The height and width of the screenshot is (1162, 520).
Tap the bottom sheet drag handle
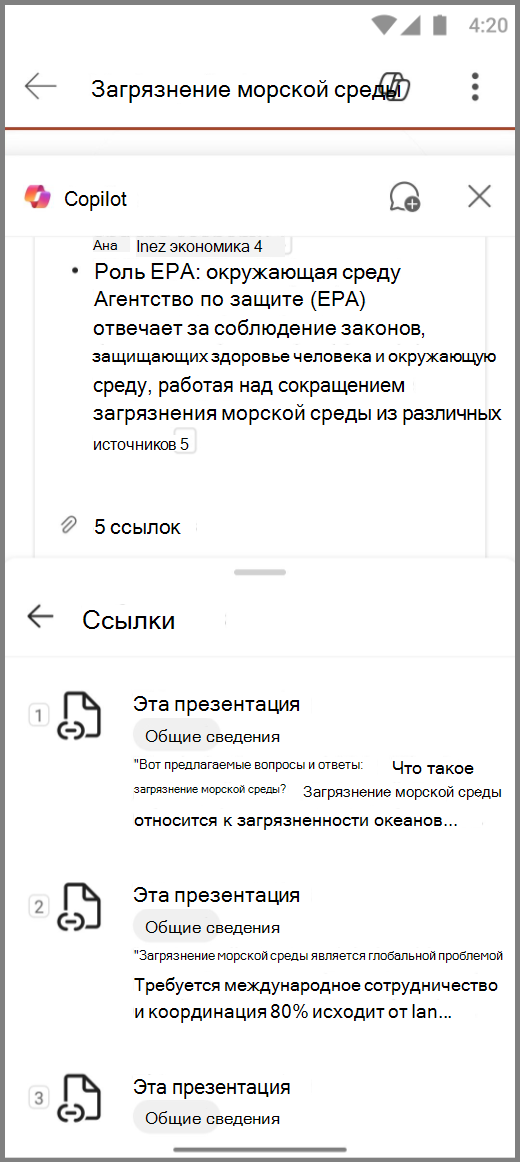259,572
